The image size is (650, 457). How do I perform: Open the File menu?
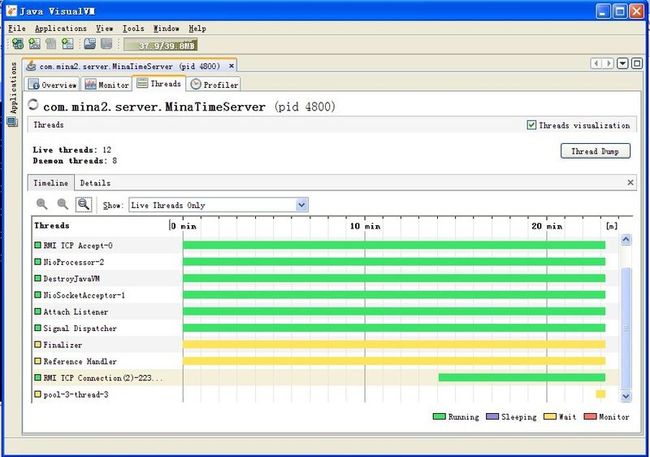[17, 28]
